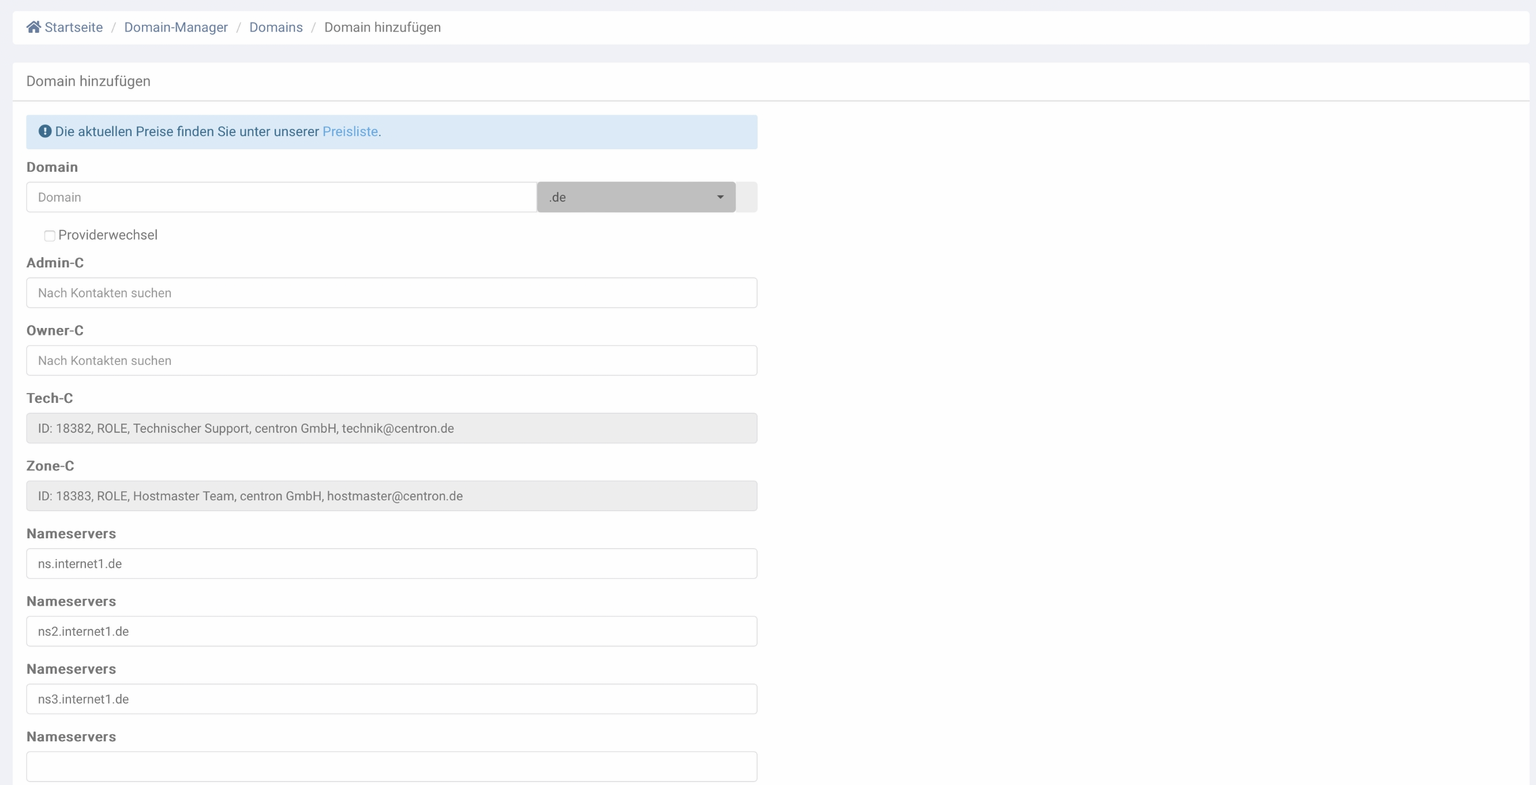Click the Admin-C contact search field

pyautogui.click(x=391, y=293)
